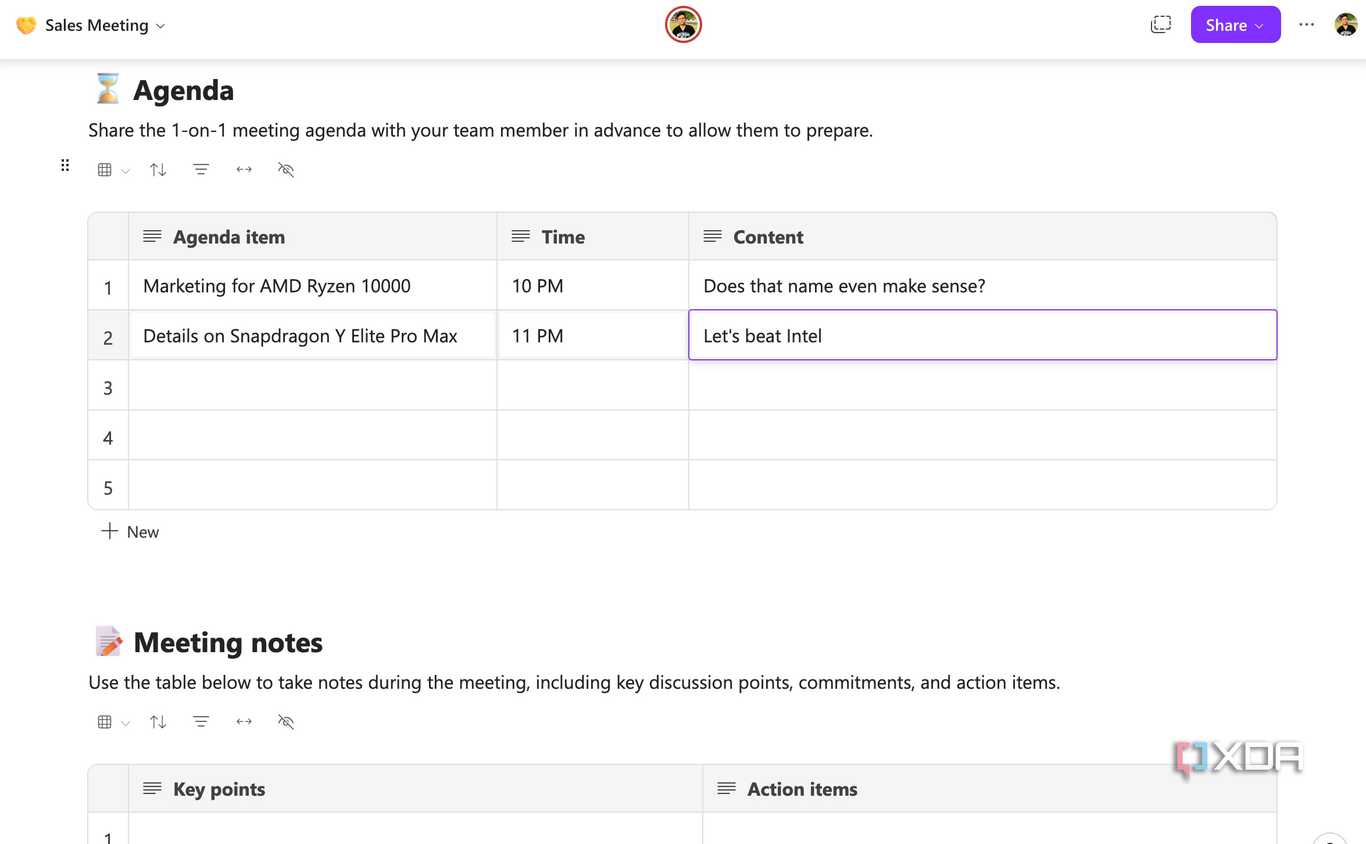Open the Sales Meeting title dropdown

pos(105,25)
